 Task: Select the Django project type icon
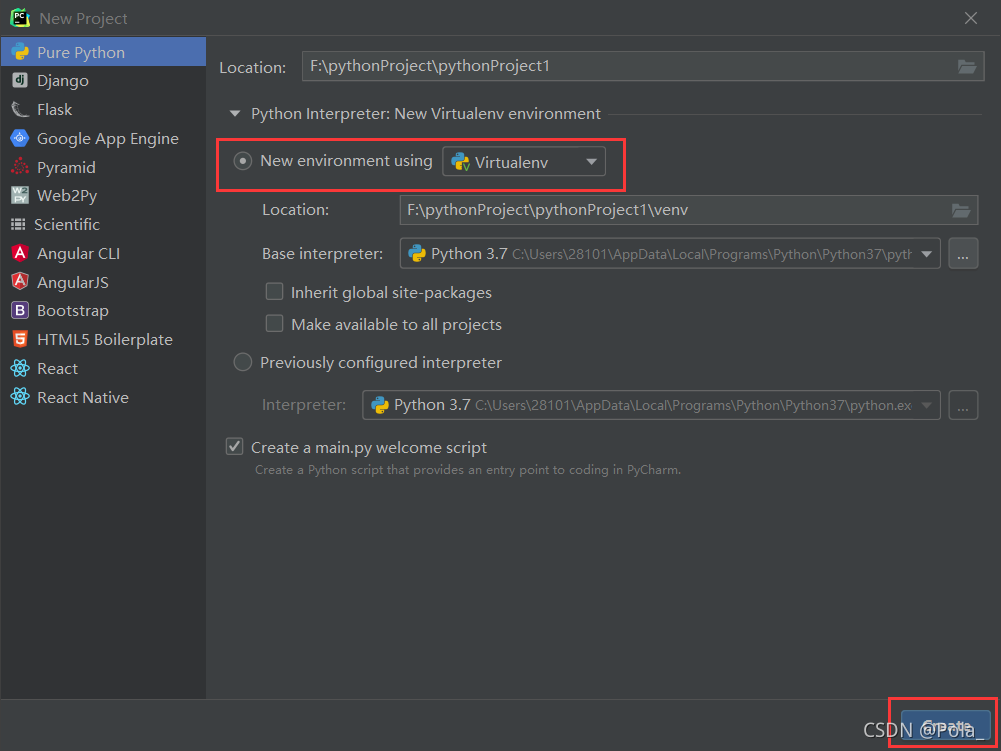(20, 80)
